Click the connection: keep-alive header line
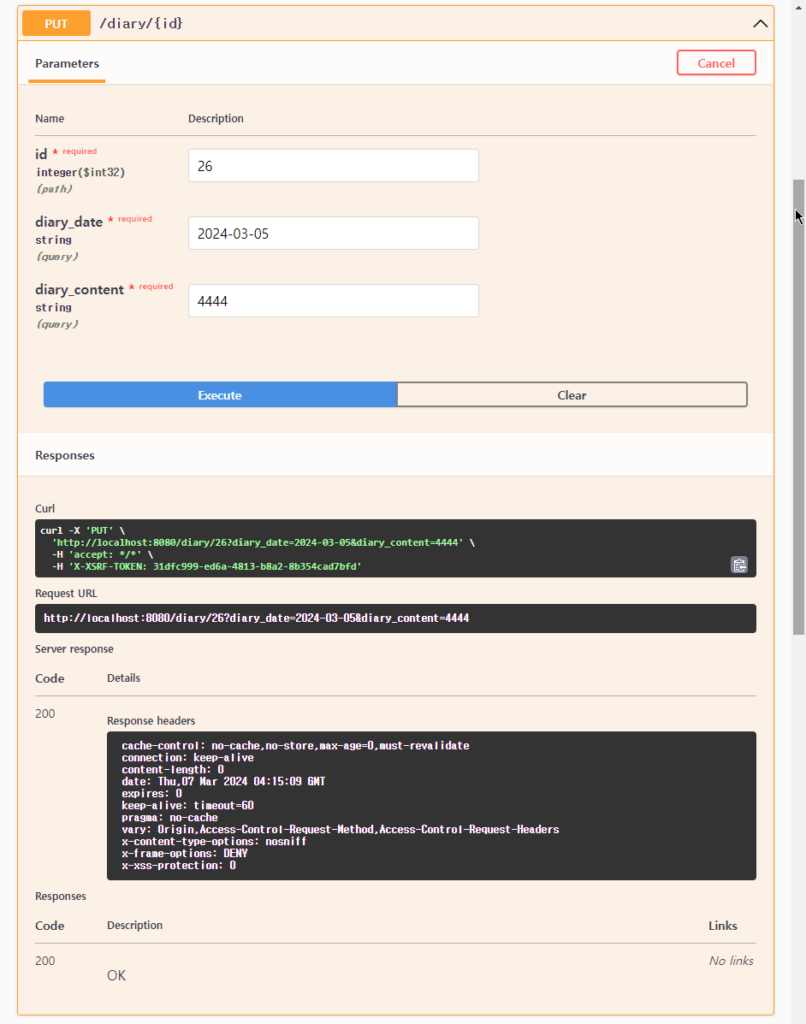 (187, 758)
